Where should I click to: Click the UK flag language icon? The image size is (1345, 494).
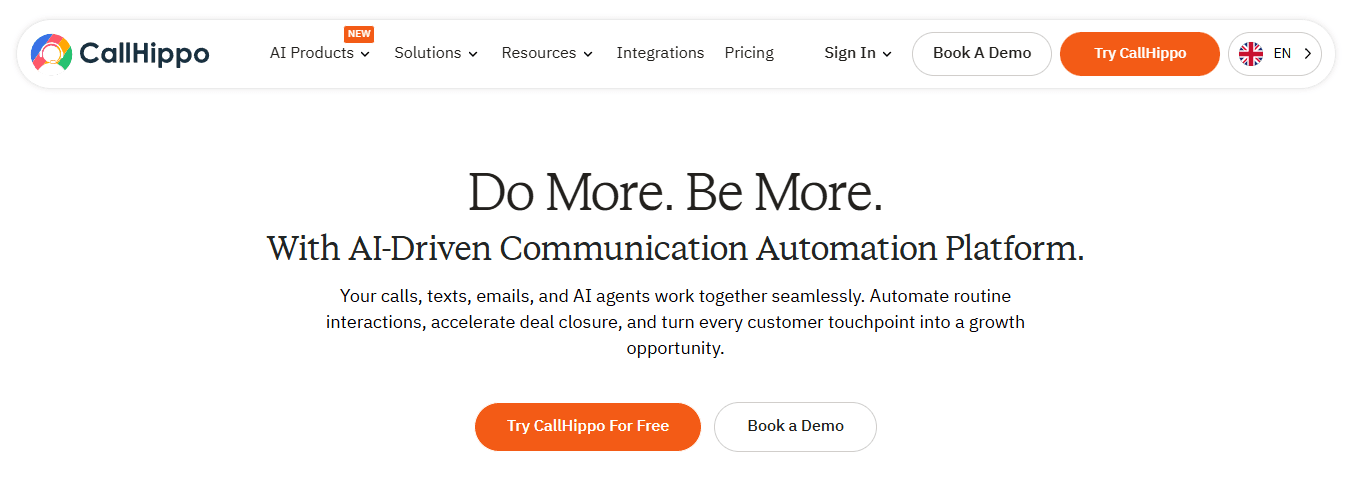1251,54
